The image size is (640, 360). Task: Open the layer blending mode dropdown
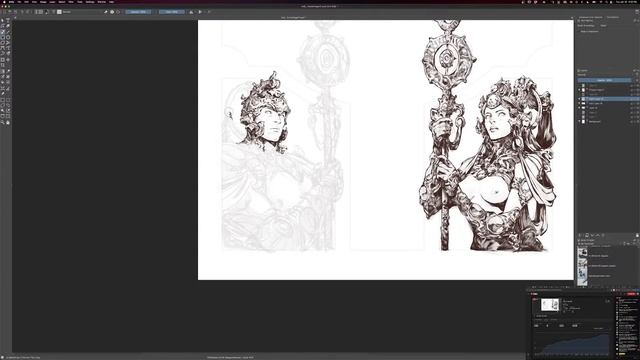point(604,75)
